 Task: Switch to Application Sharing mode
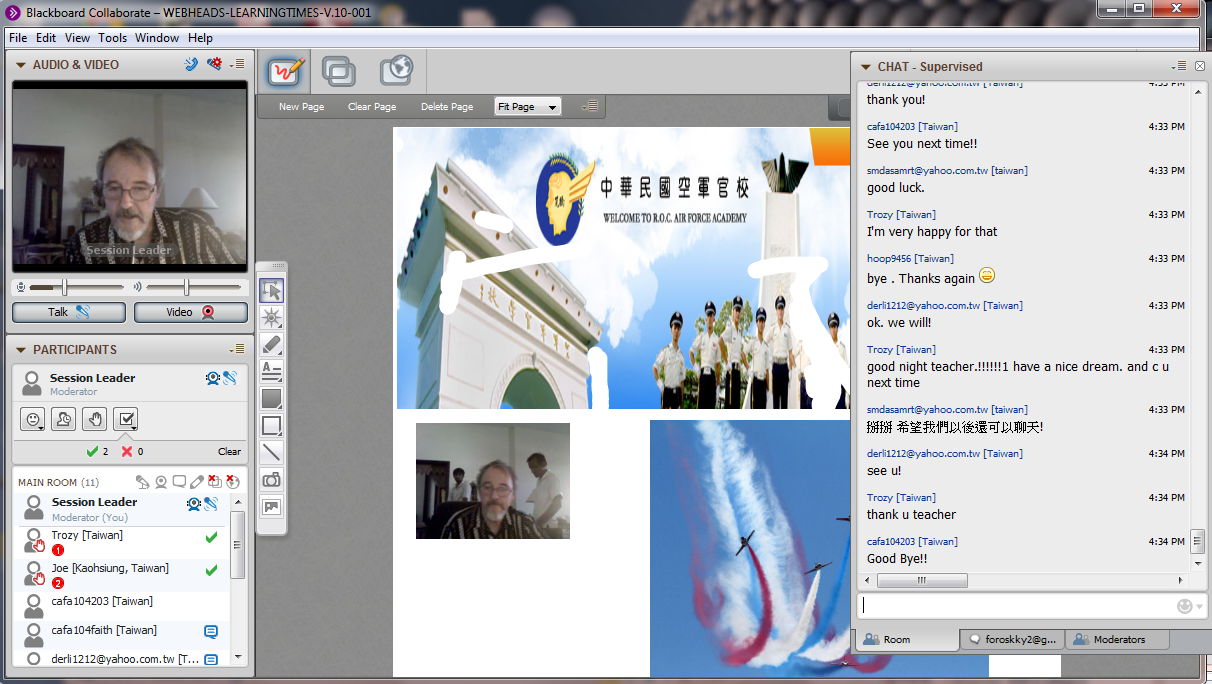pos(340,71)
